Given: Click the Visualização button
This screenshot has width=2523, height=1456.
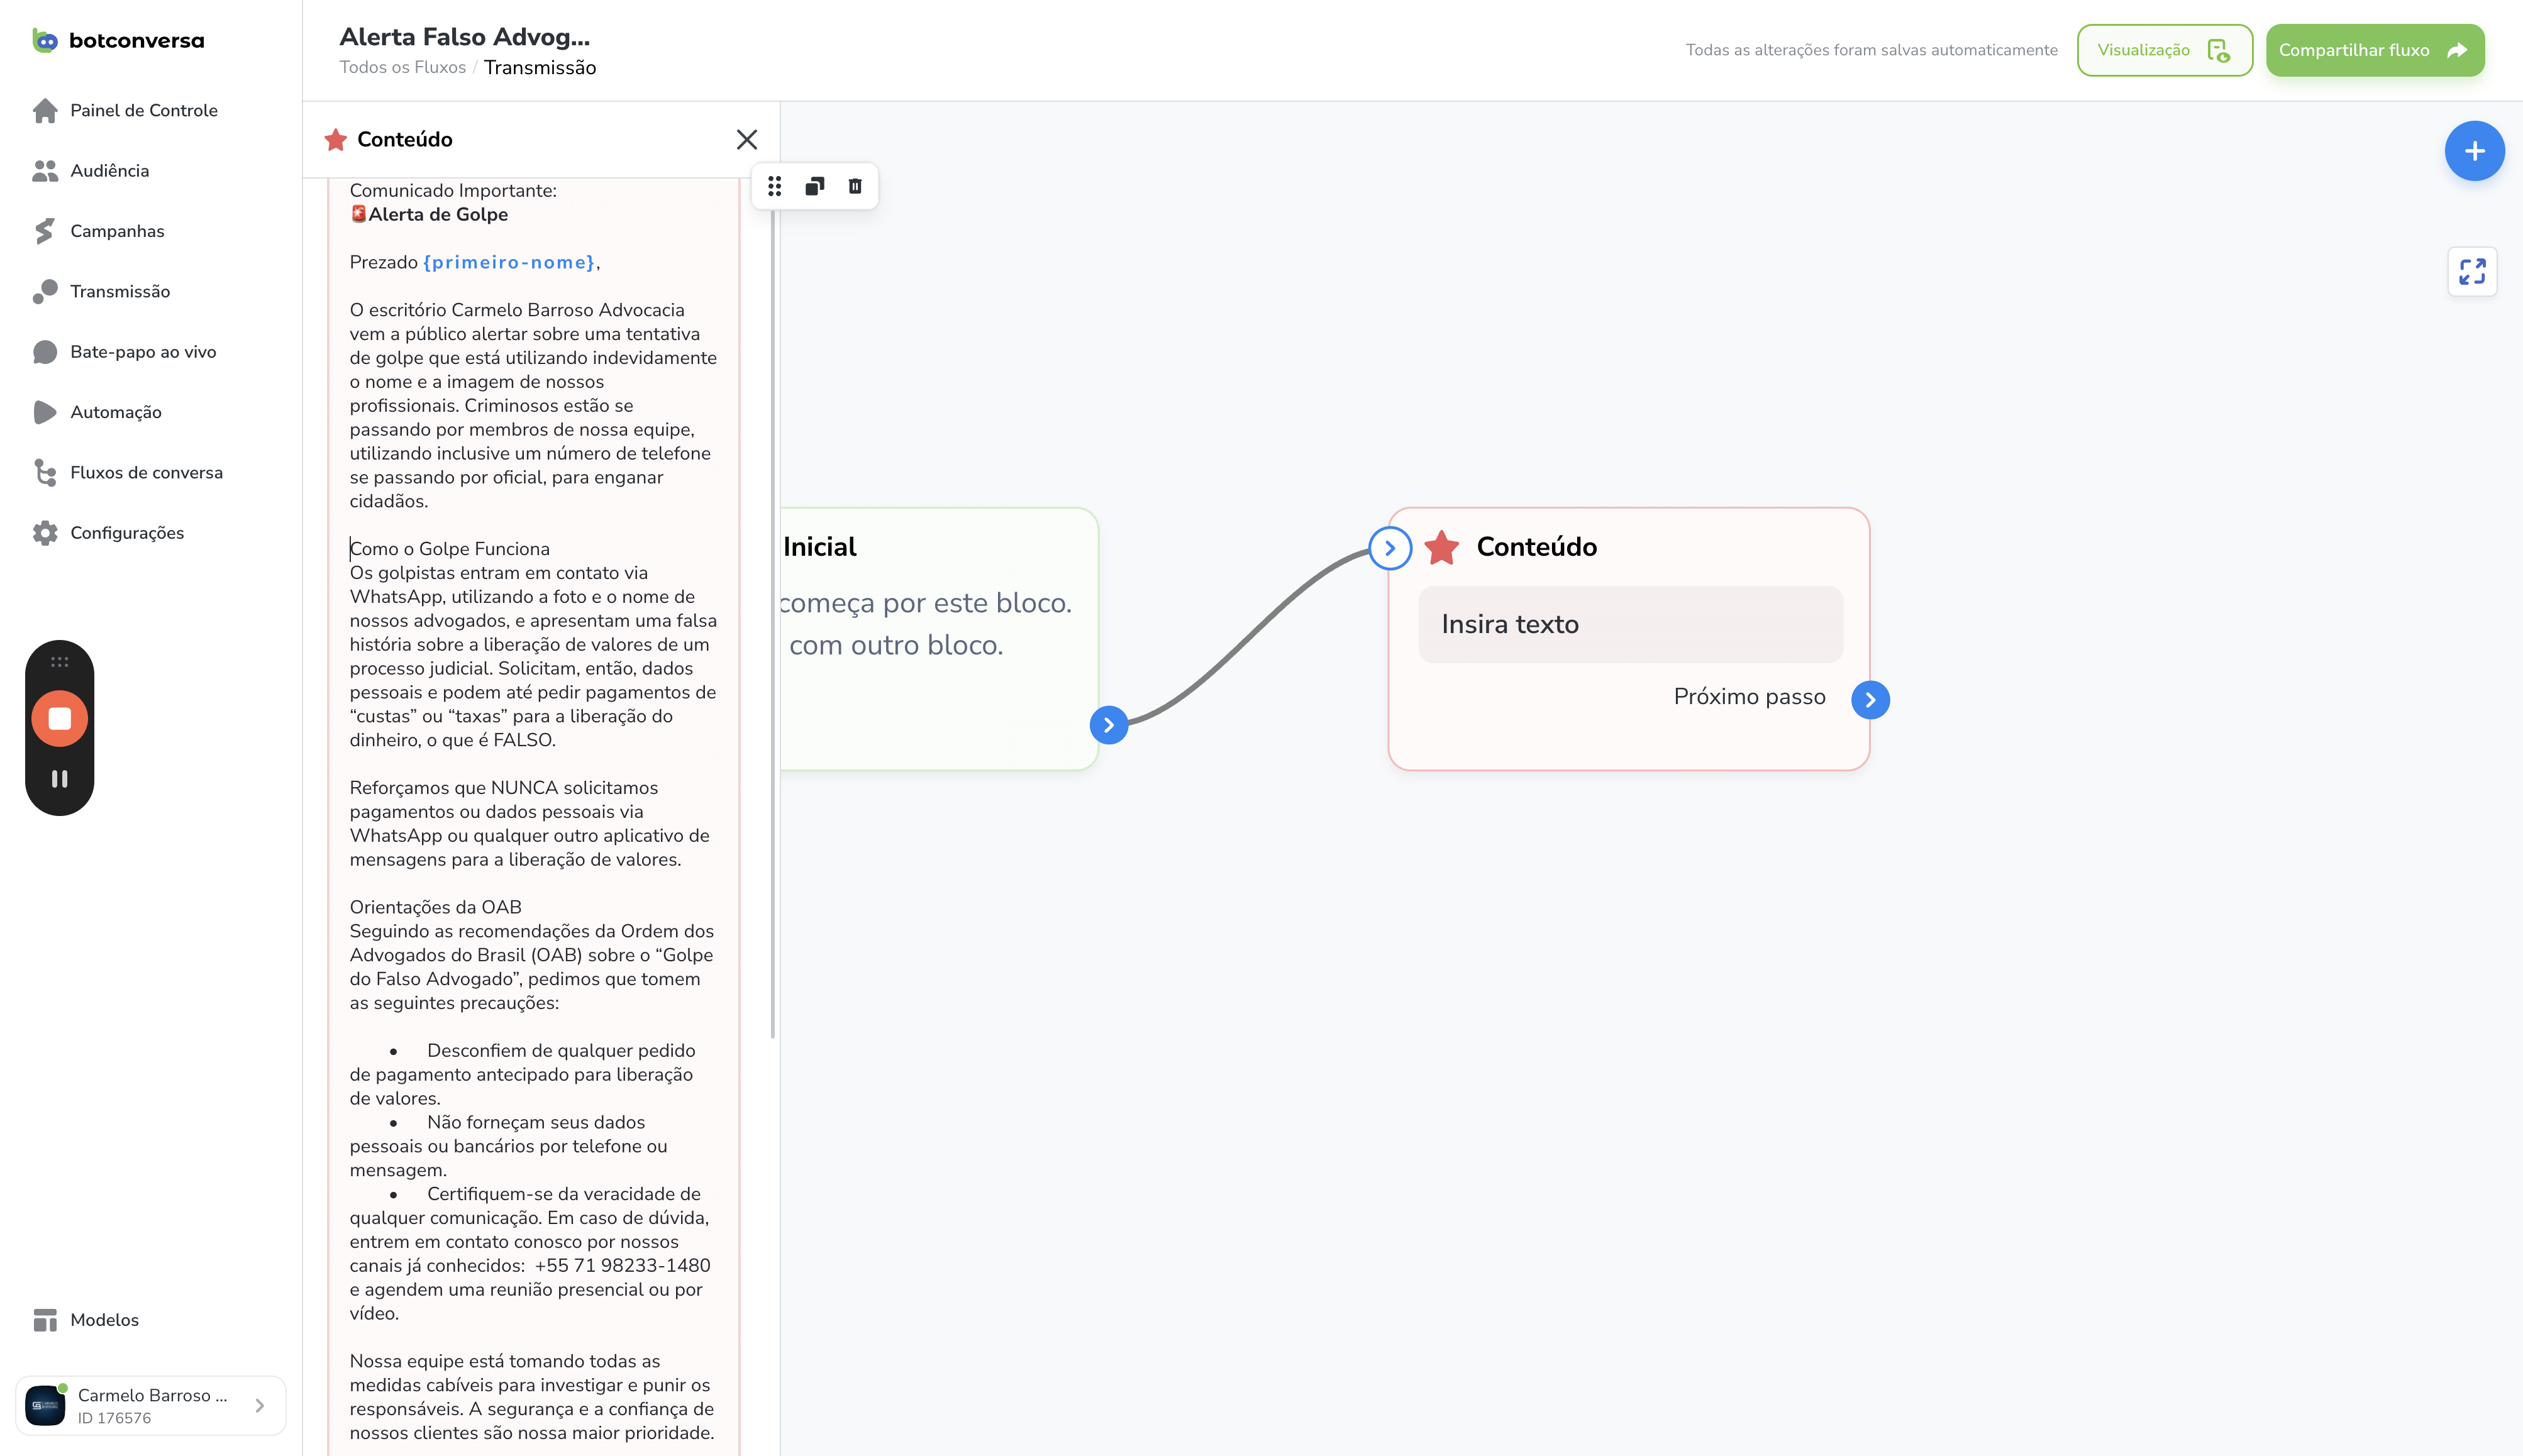Looking at the screenshot, I should coord(2164,50).
